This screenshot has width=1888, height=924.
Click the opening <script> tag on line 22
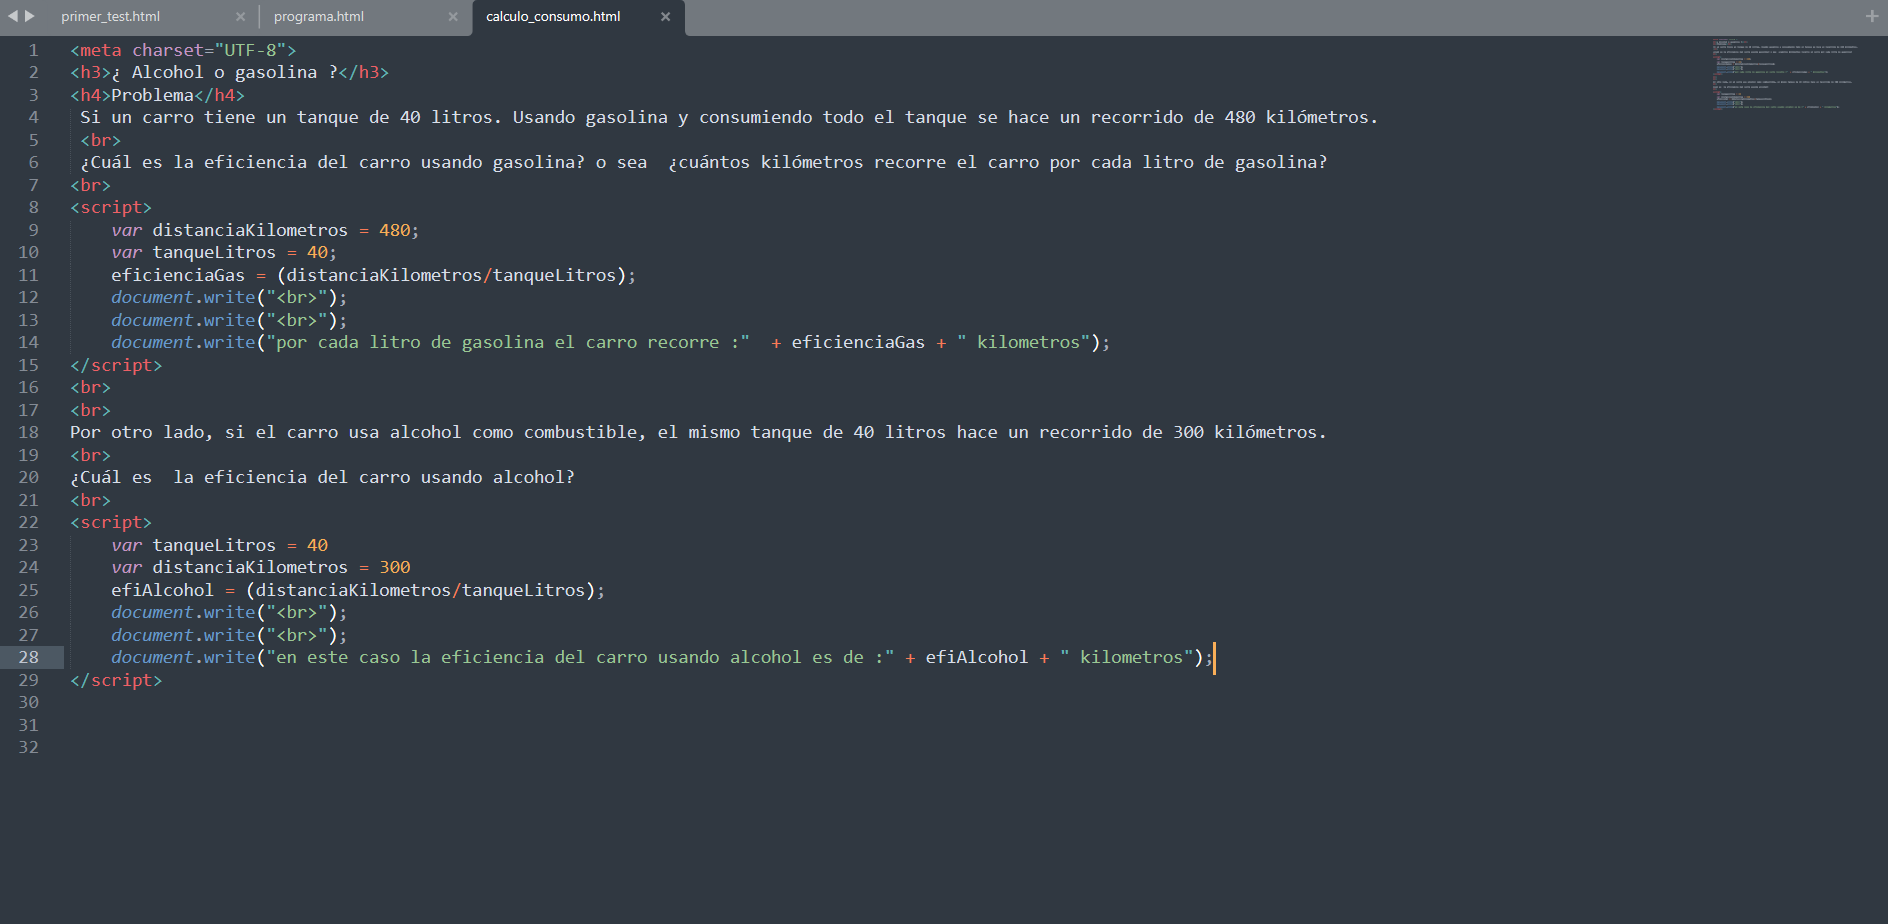[x=111, y=522]
